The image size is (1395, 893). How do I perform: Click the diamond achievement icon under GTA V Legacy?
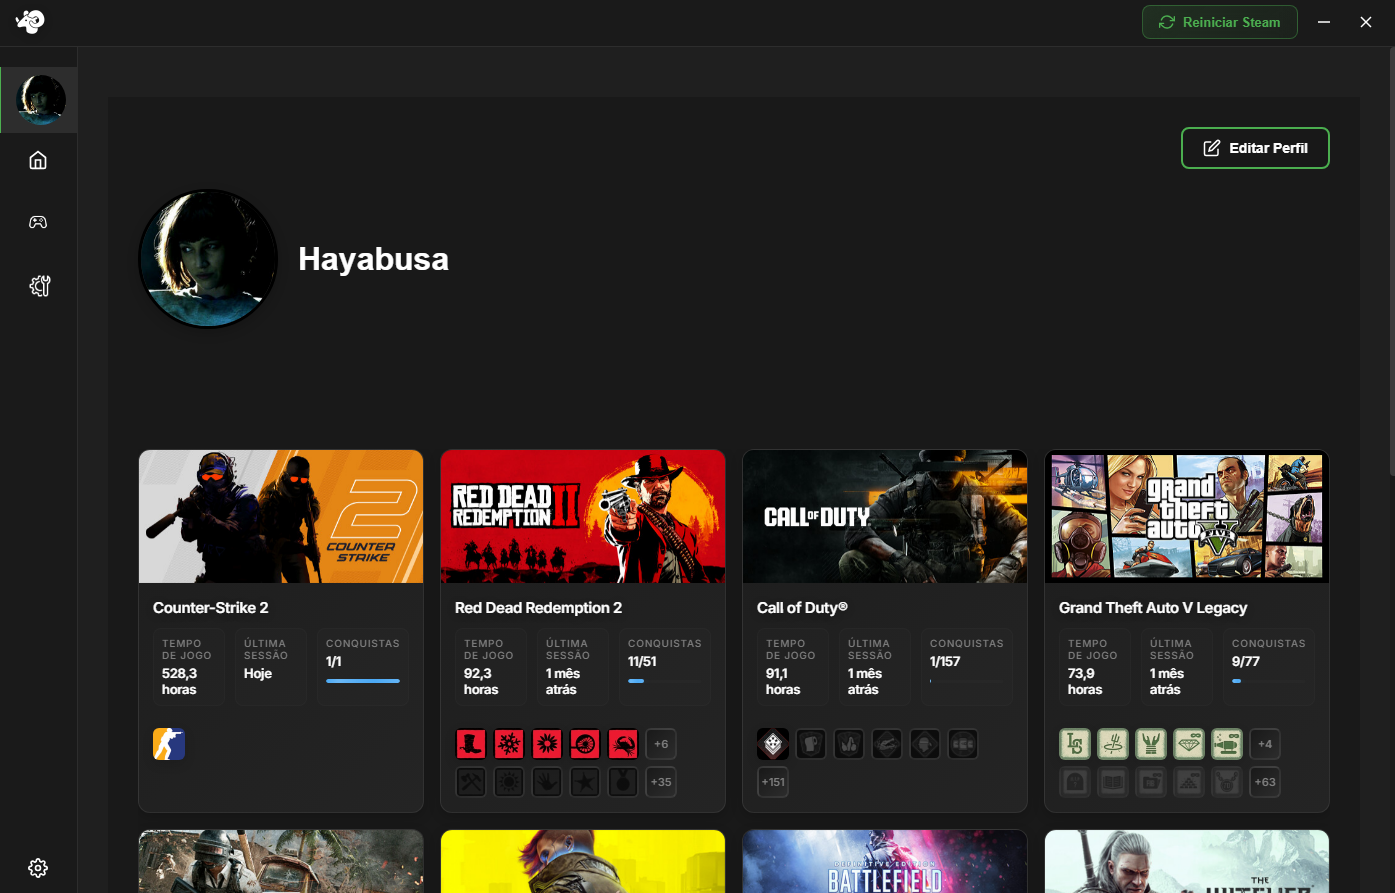coord(1188,744)
